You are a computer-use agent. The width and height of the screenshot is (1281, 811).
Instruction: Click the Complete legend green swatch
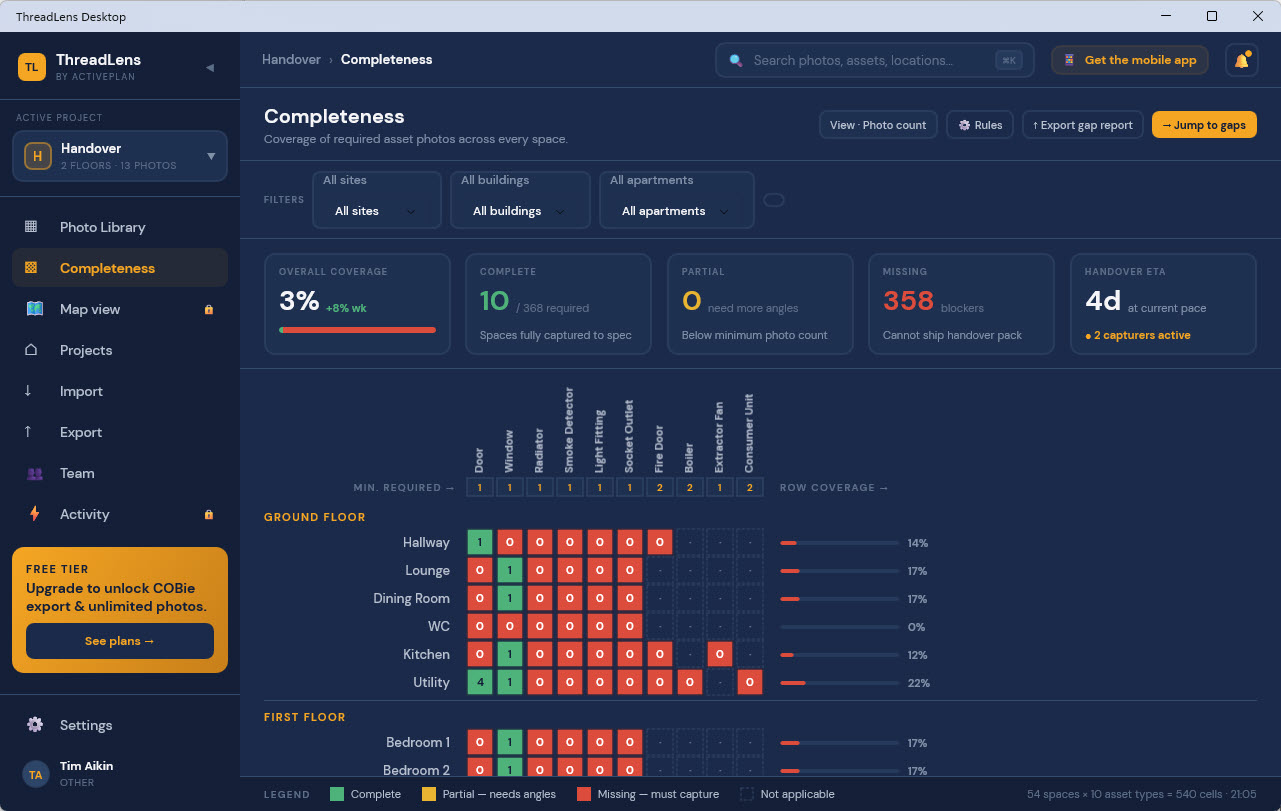pyautogui.click(x=337, y=794)
